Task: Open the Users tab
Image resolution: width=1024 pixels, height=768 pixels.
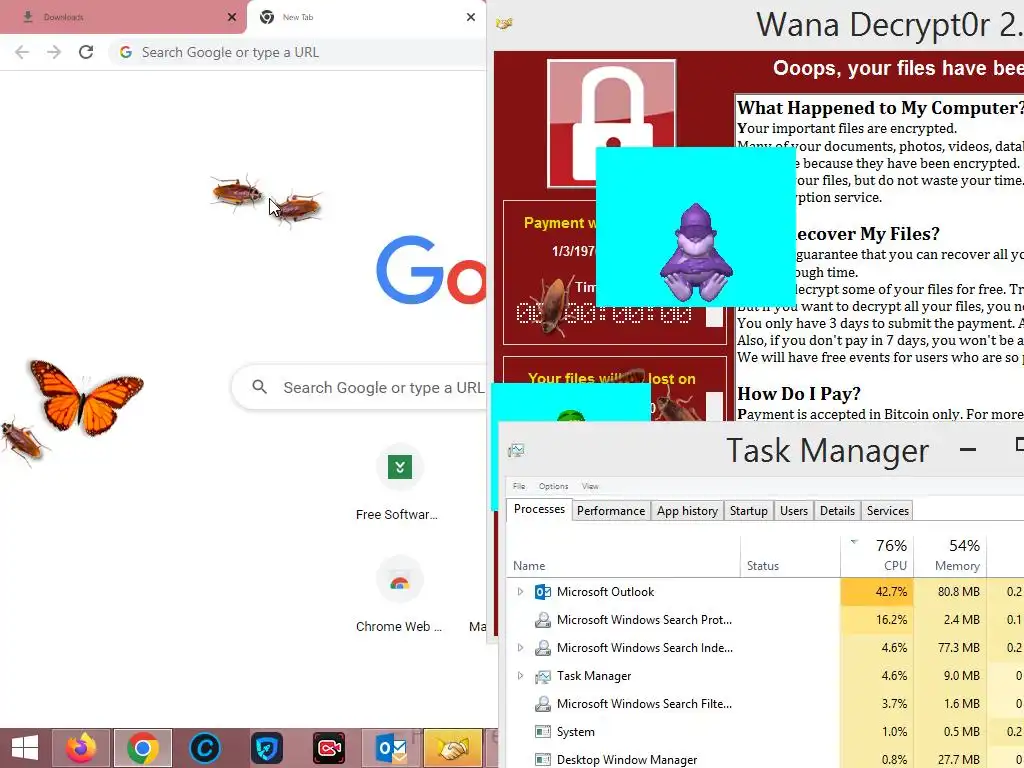Action: point(793,511)
